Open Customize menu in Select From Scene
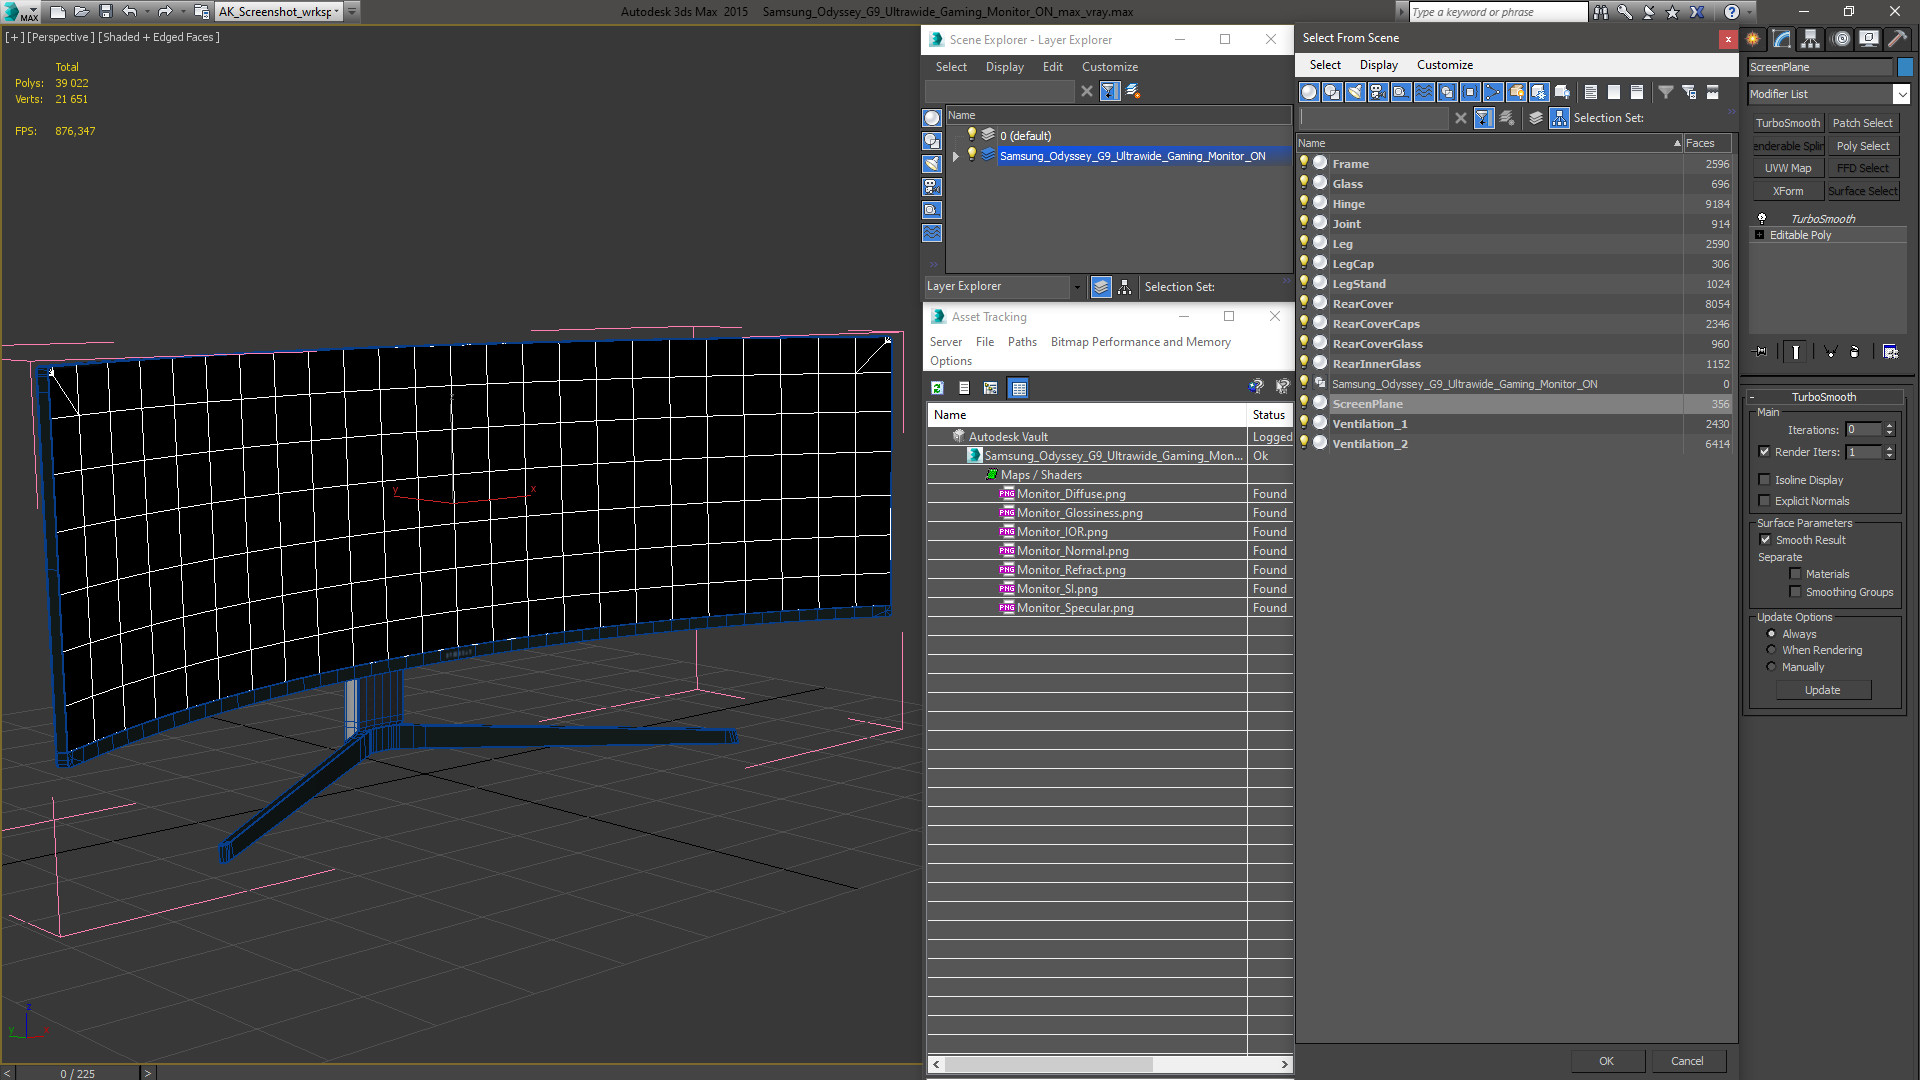The height and width of the screenshot is (1080, 1920). click(x=1444, y=65)
